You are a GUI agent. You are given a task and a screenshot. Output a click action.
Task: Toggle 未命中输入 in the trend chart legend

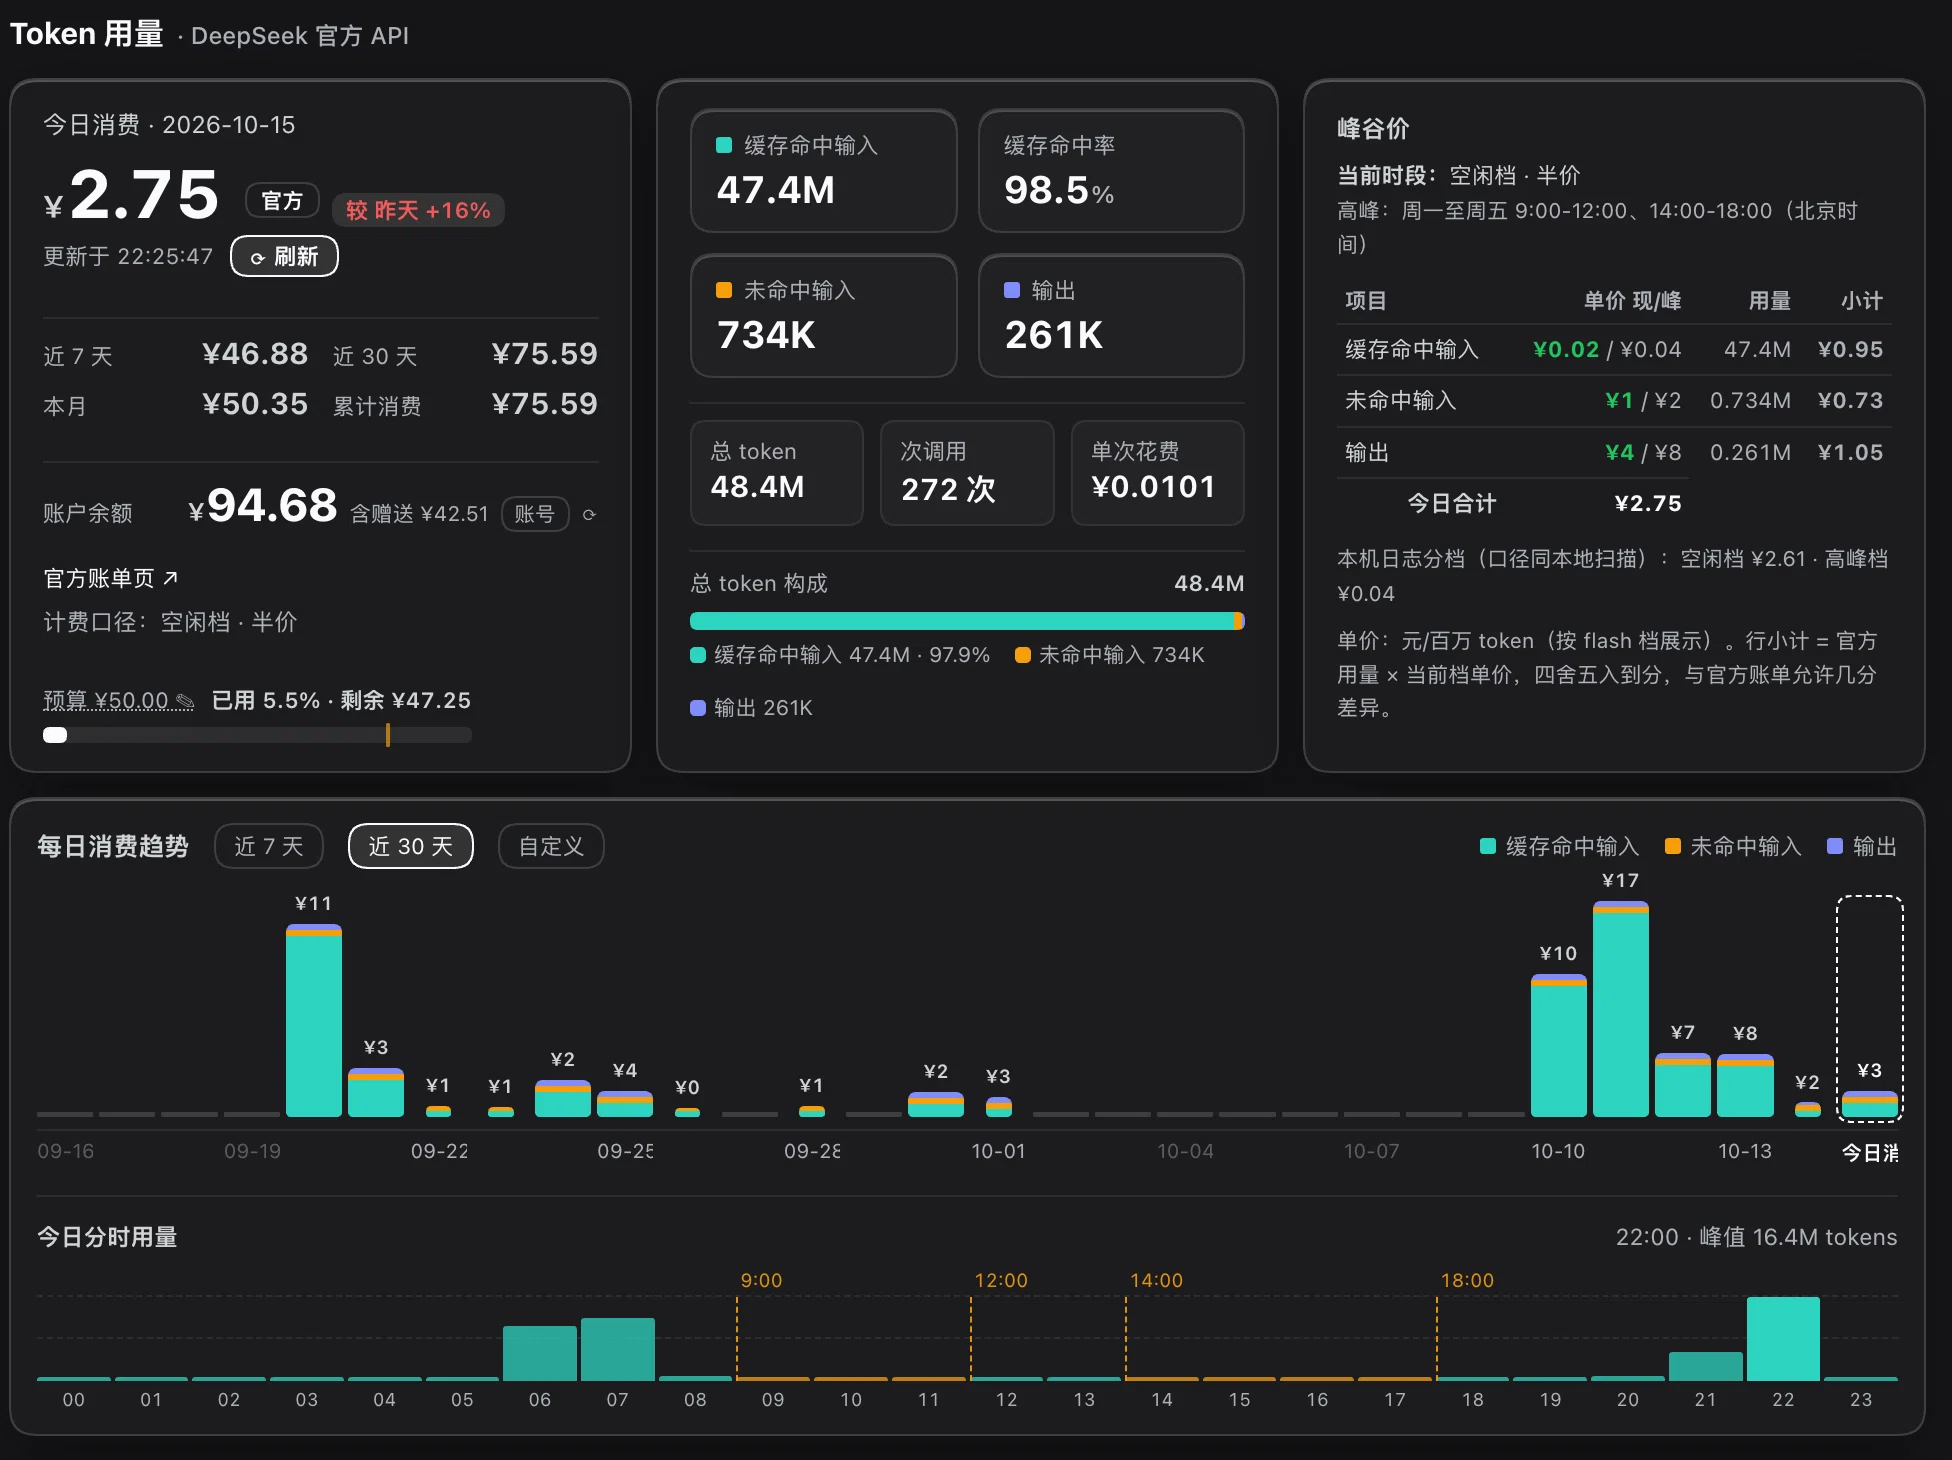coord(1733,847)
